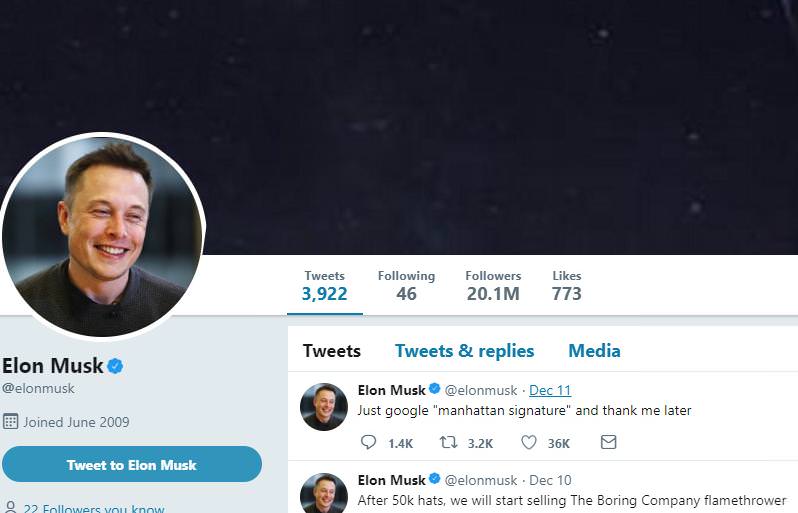Click the calendar icon beside Joined June 2009
798x513 pixels.
pos(10,421)
